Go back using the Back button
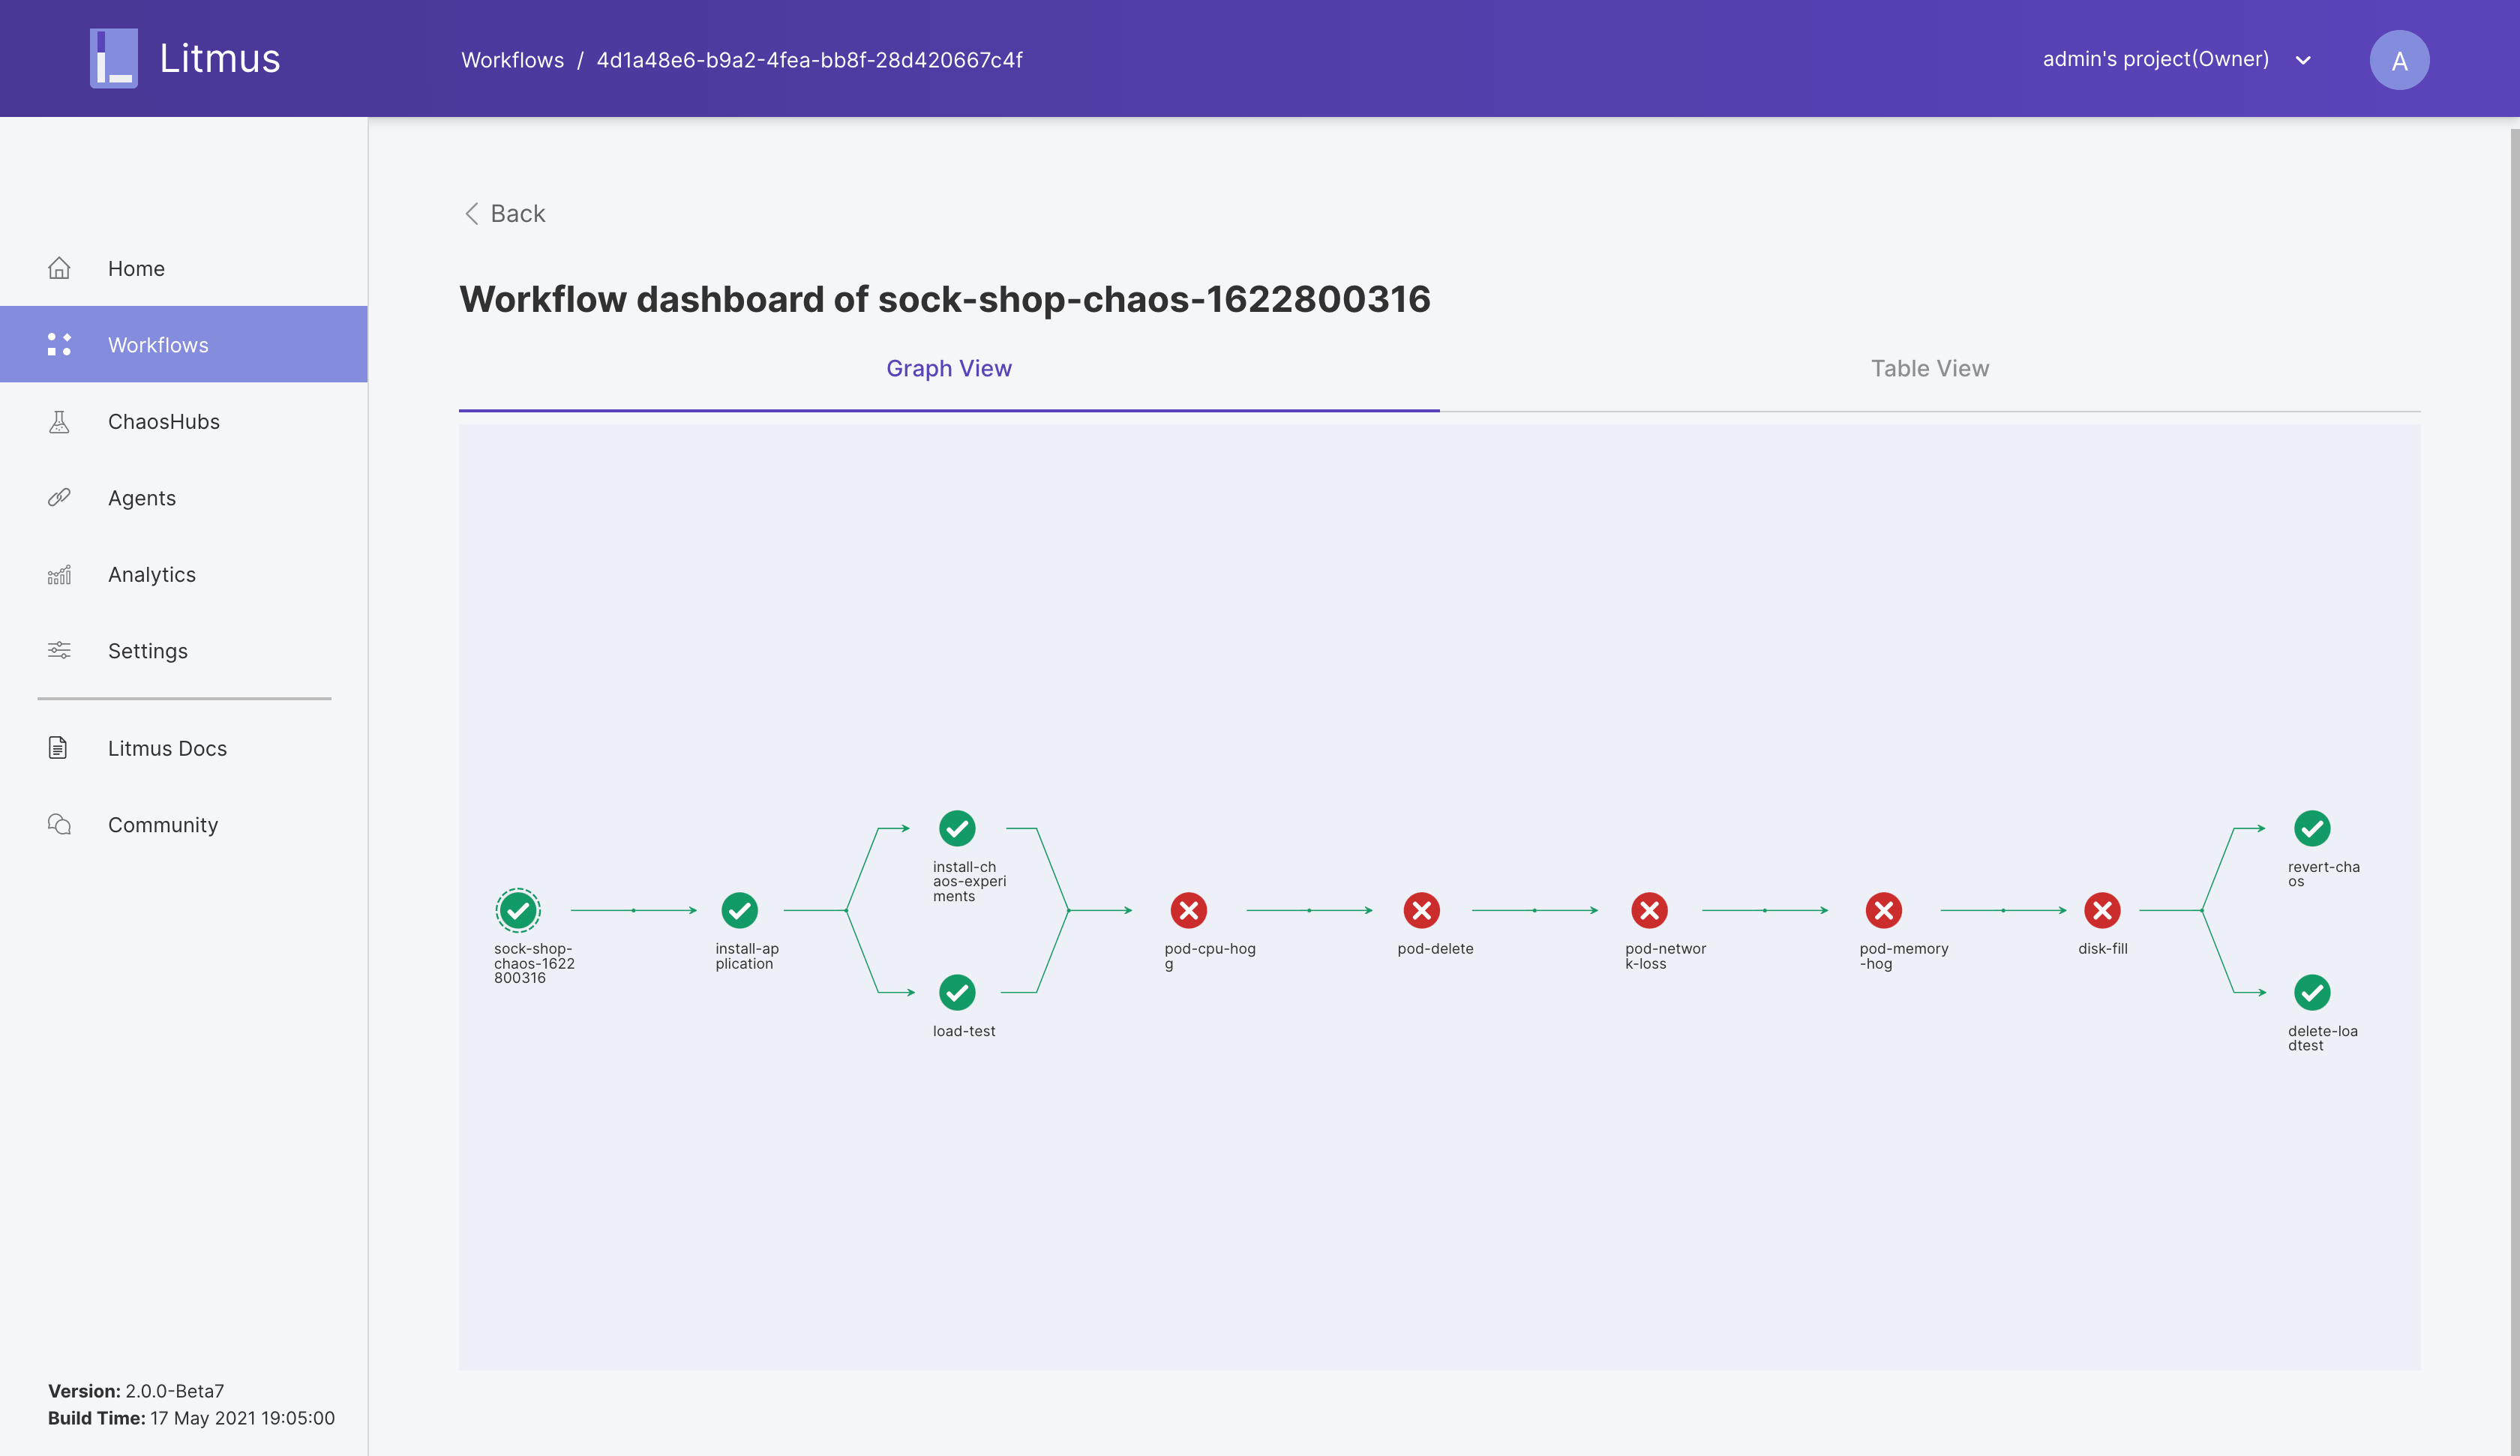The height and width of the screenshot is (1456, 2520). click(x=505, y=213)
